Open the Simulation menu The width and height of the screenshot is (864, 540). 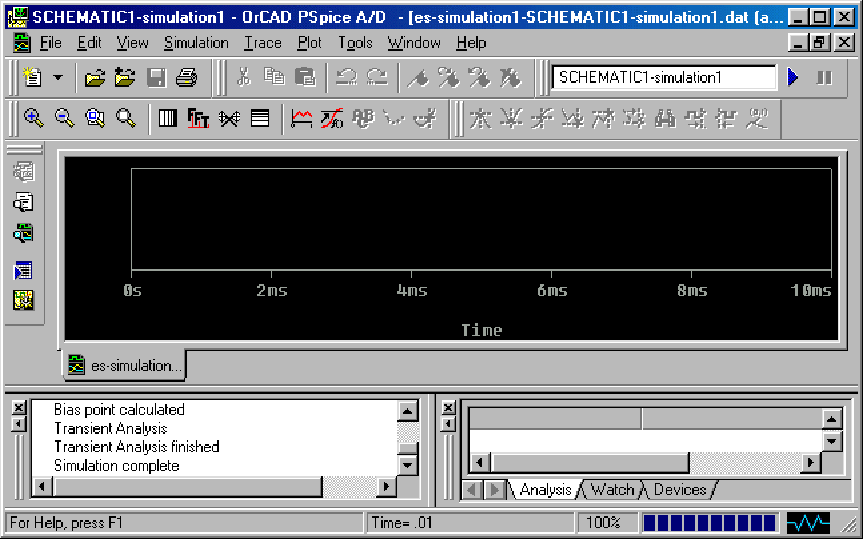coord(196,43)
